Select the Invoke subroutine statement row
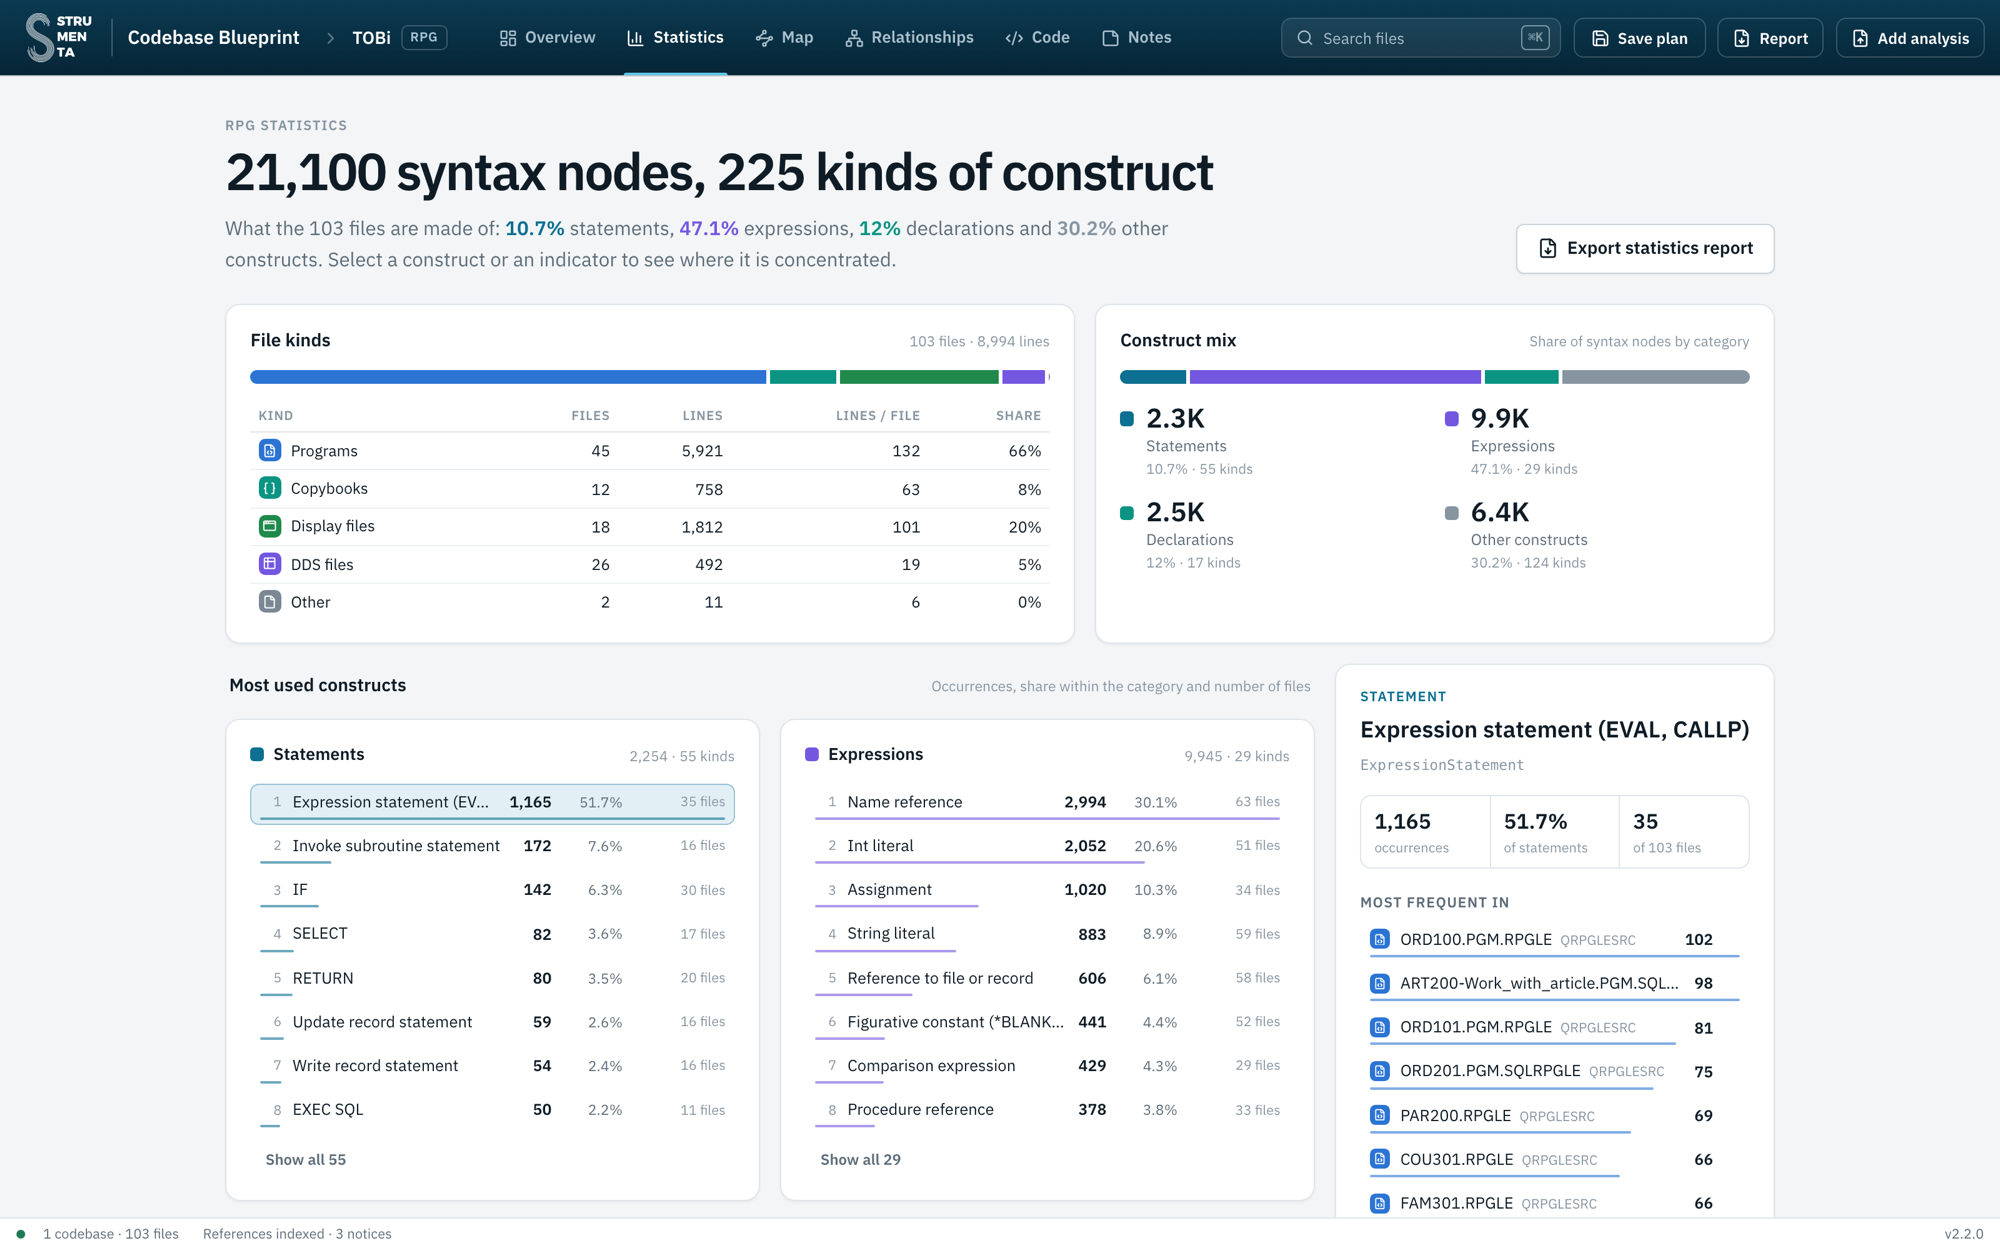The image size is (2000, 1250). click(492, 847)
